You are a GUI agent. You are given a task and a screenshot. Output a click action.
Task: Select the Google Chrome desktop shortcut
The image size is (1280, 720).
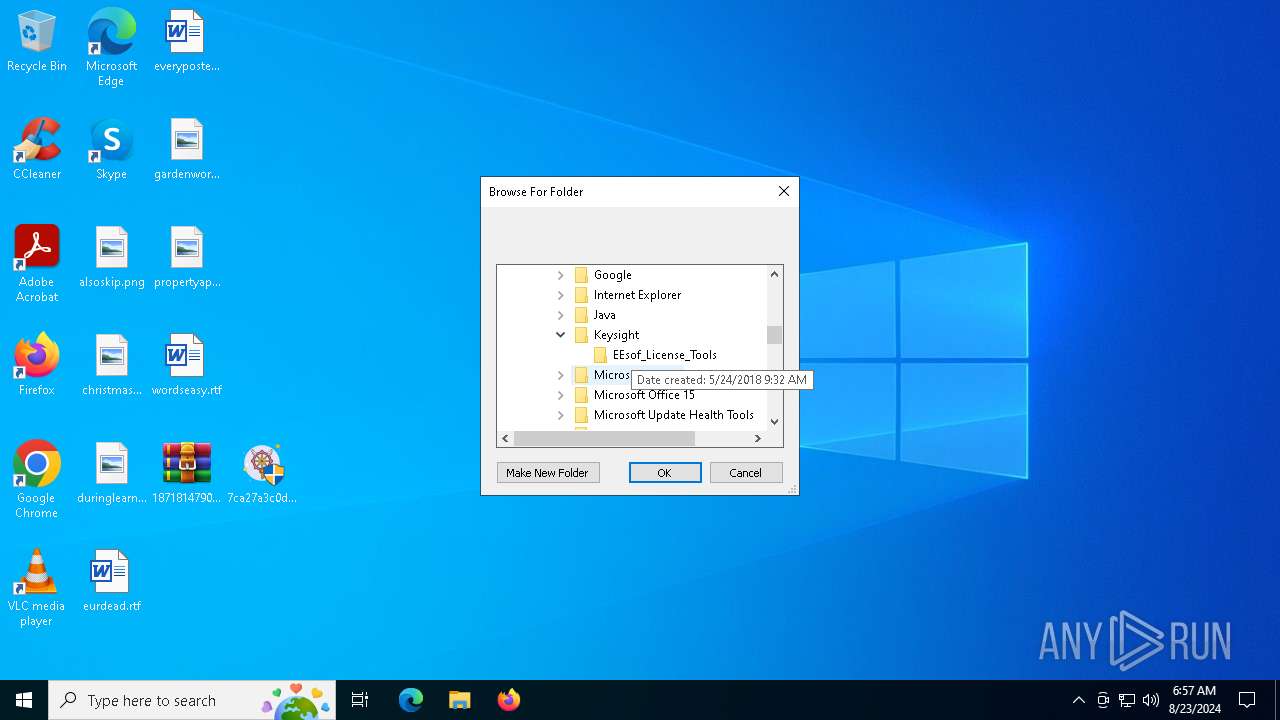click(x=37, y=481)
